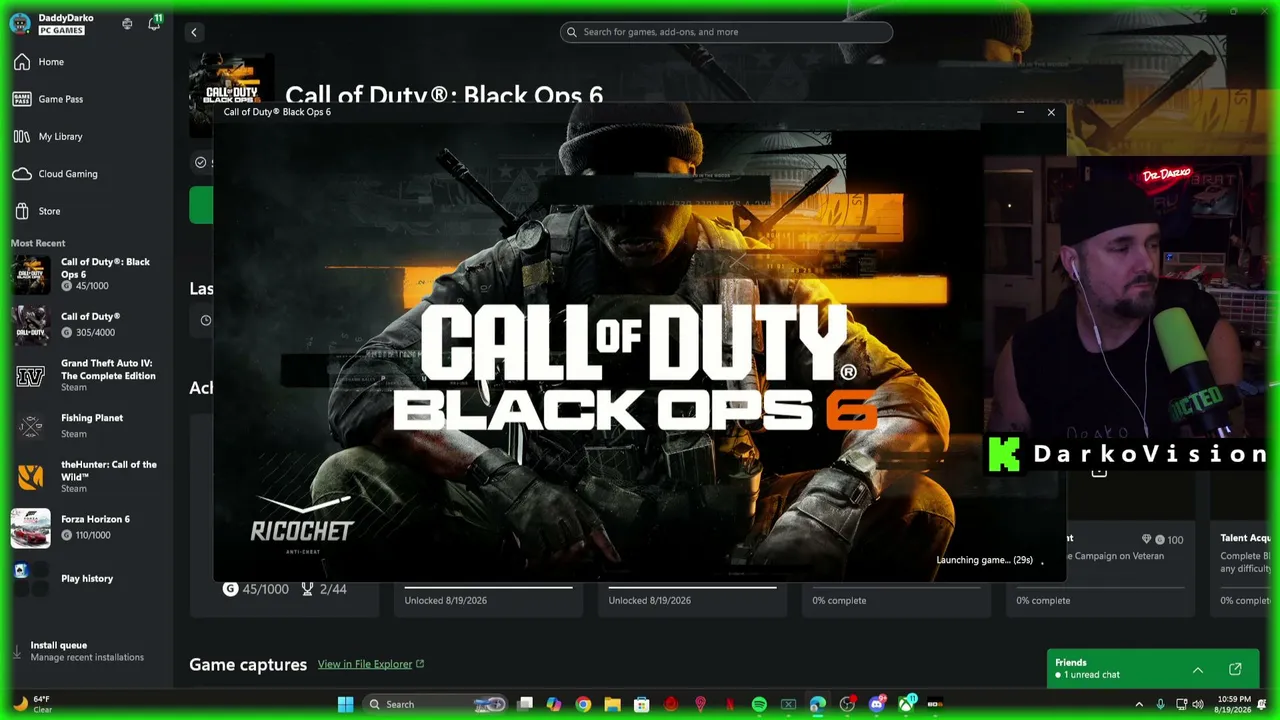The image size is (1280, 720).
Task: Open Spotify from the taskbar
Action: pyautogui.click(x=759, y=704)
